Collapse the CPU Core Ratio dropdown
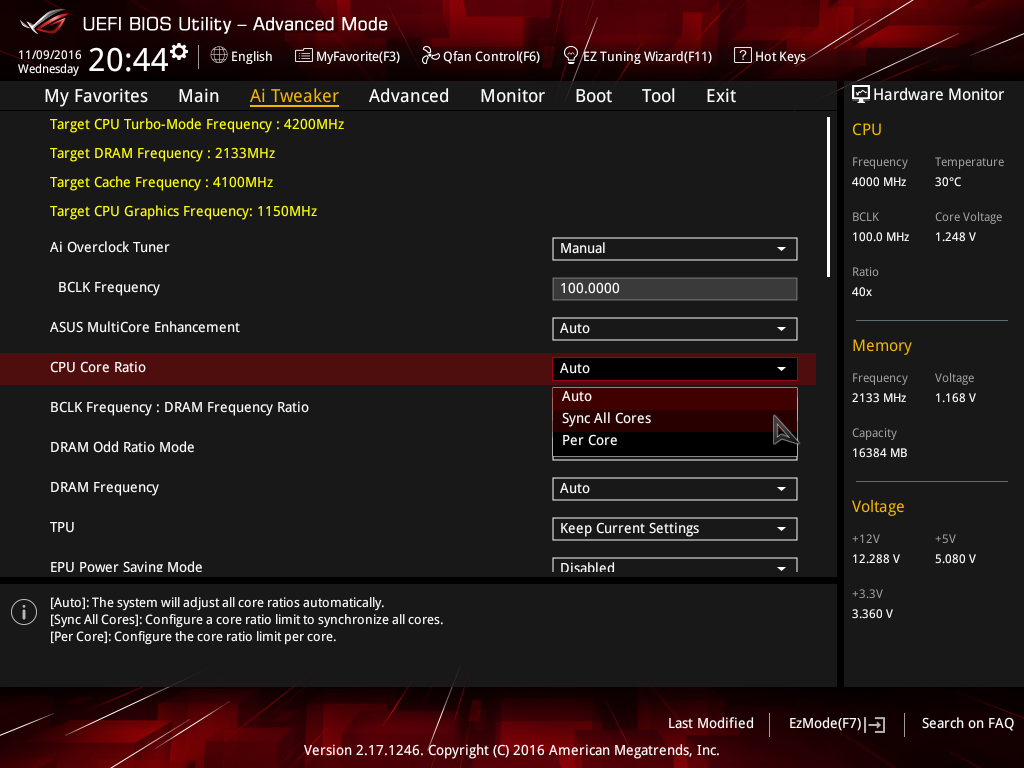The width and height of the screenshot is (1024, 768). click(675, 368)
